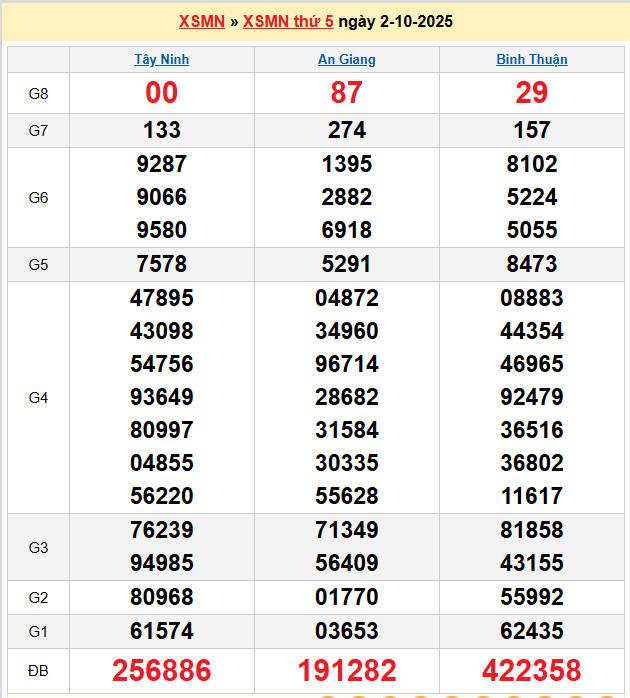Click the G1 result 61574
This screenshot has width=630, height=698.
(x=162, y=631)
